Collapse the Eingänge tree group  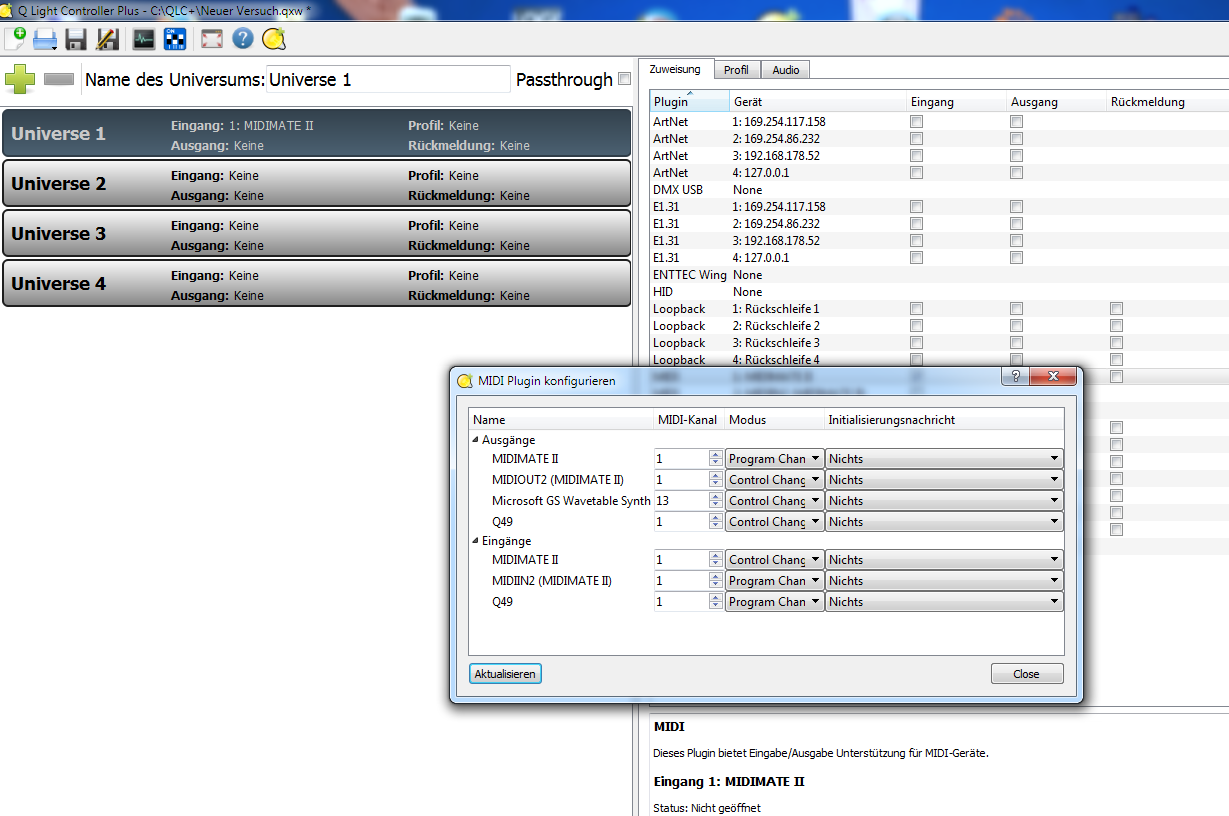click(475, 541)
